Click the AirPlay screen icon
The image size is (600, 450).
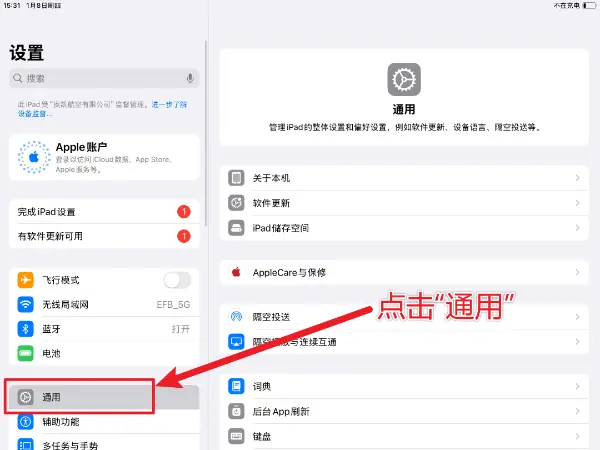click(236, 341)
